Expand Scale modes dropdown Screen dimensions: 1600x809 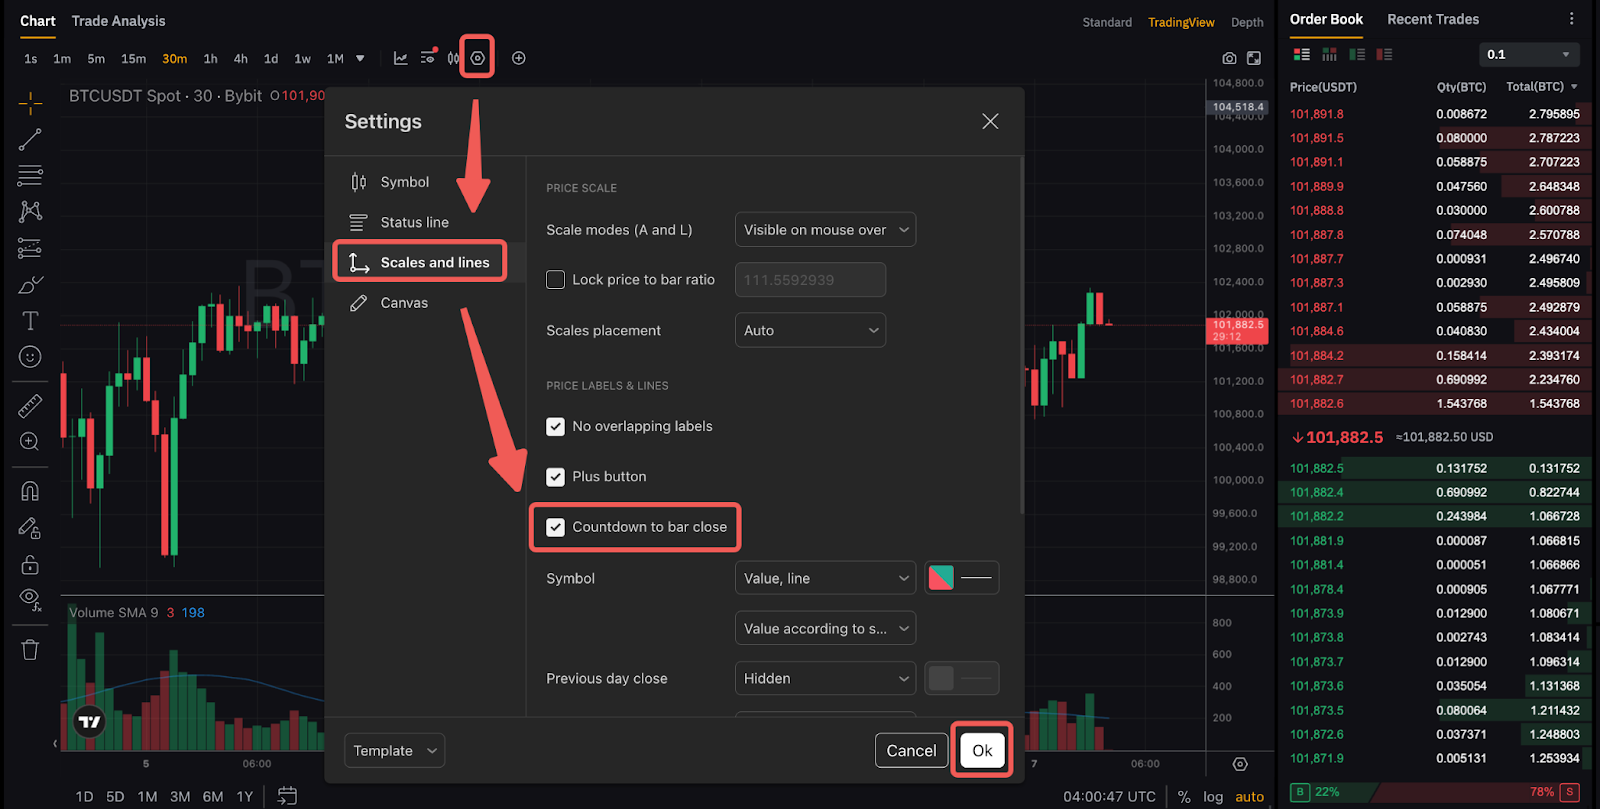825,230
